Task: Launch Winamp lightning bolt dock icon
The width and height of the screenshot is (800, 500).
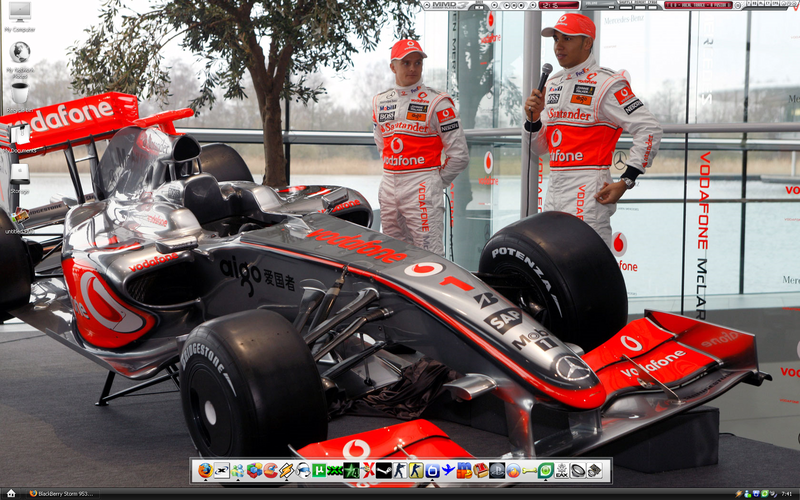Action: 287,470
